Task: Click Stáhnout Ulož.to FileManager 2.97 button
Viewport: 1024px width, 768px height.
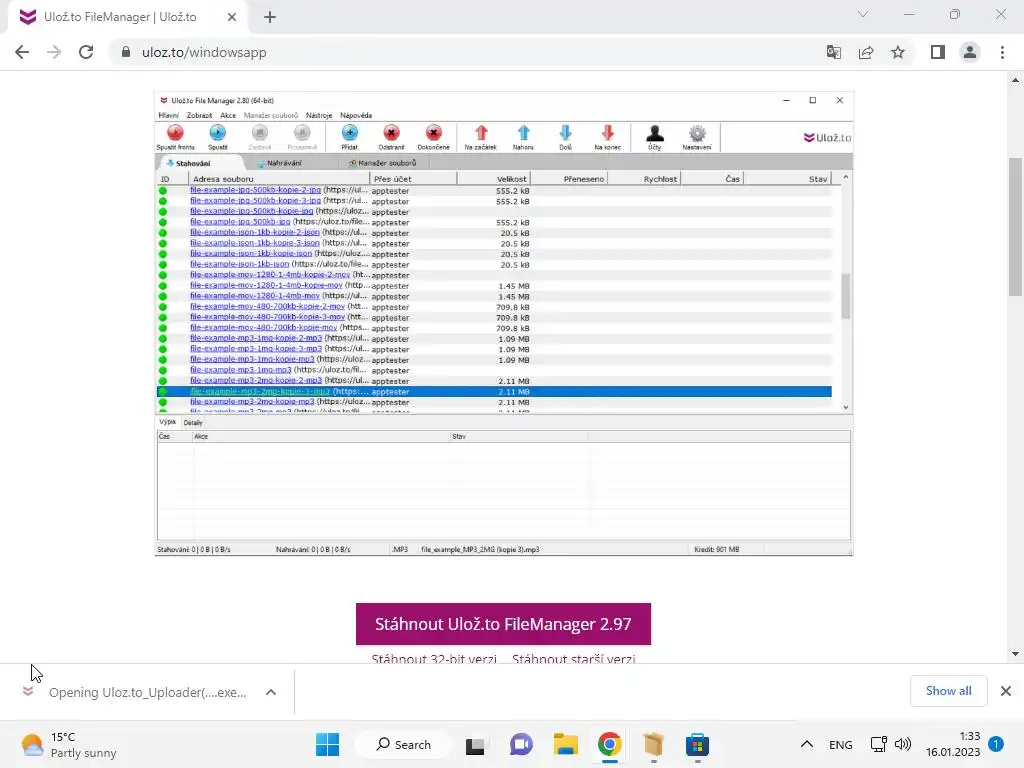Action: pos(503,624)
